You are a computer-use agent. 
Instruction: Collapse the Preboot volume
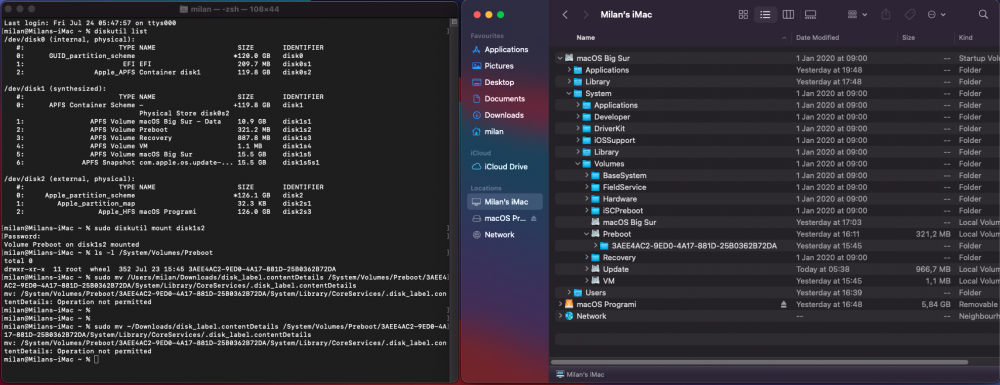tap(587, 234)
